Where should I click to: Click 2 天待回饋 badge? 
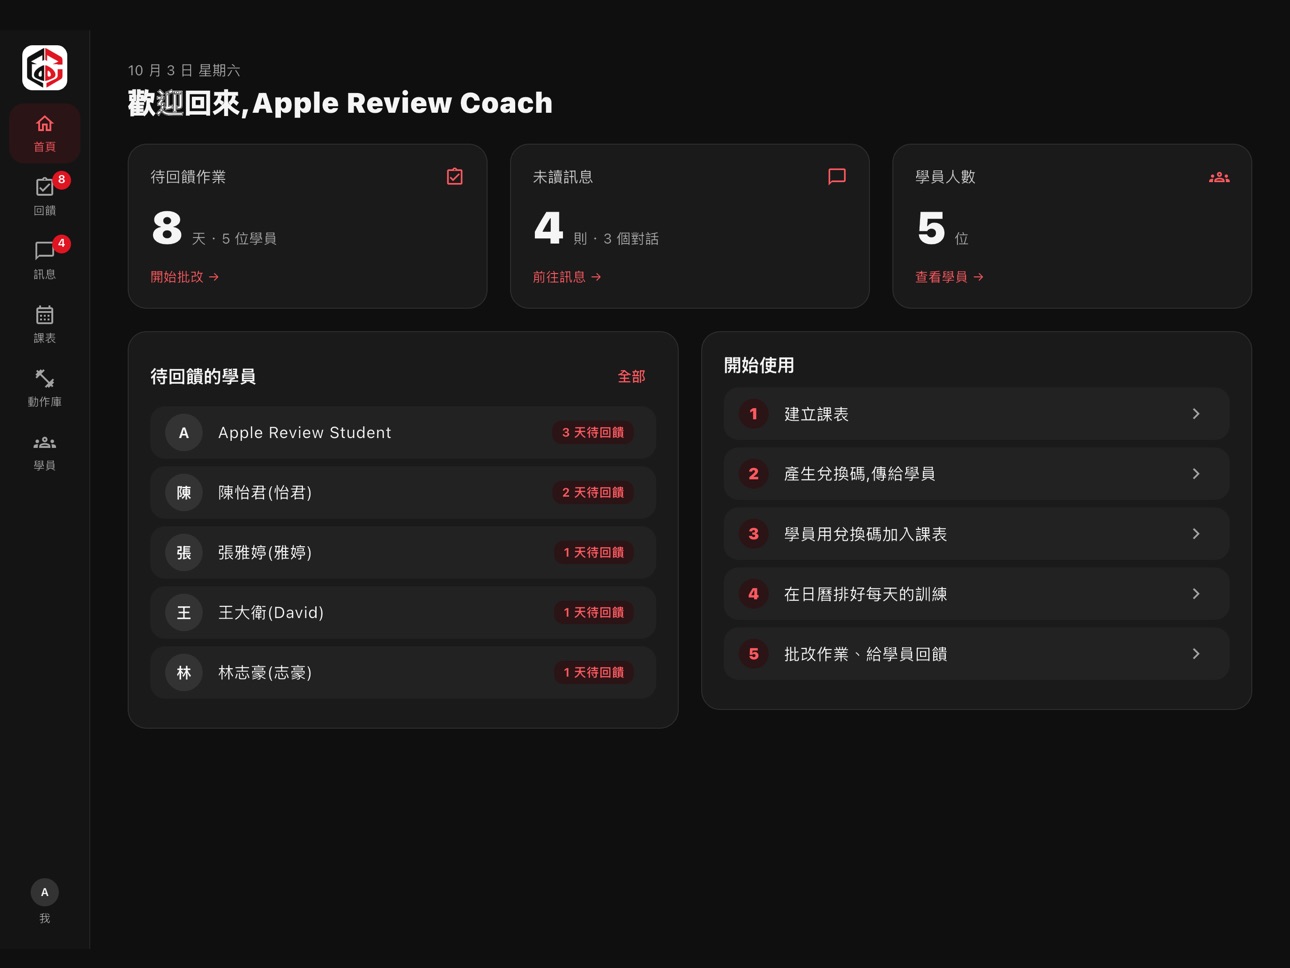coord(593,493)
